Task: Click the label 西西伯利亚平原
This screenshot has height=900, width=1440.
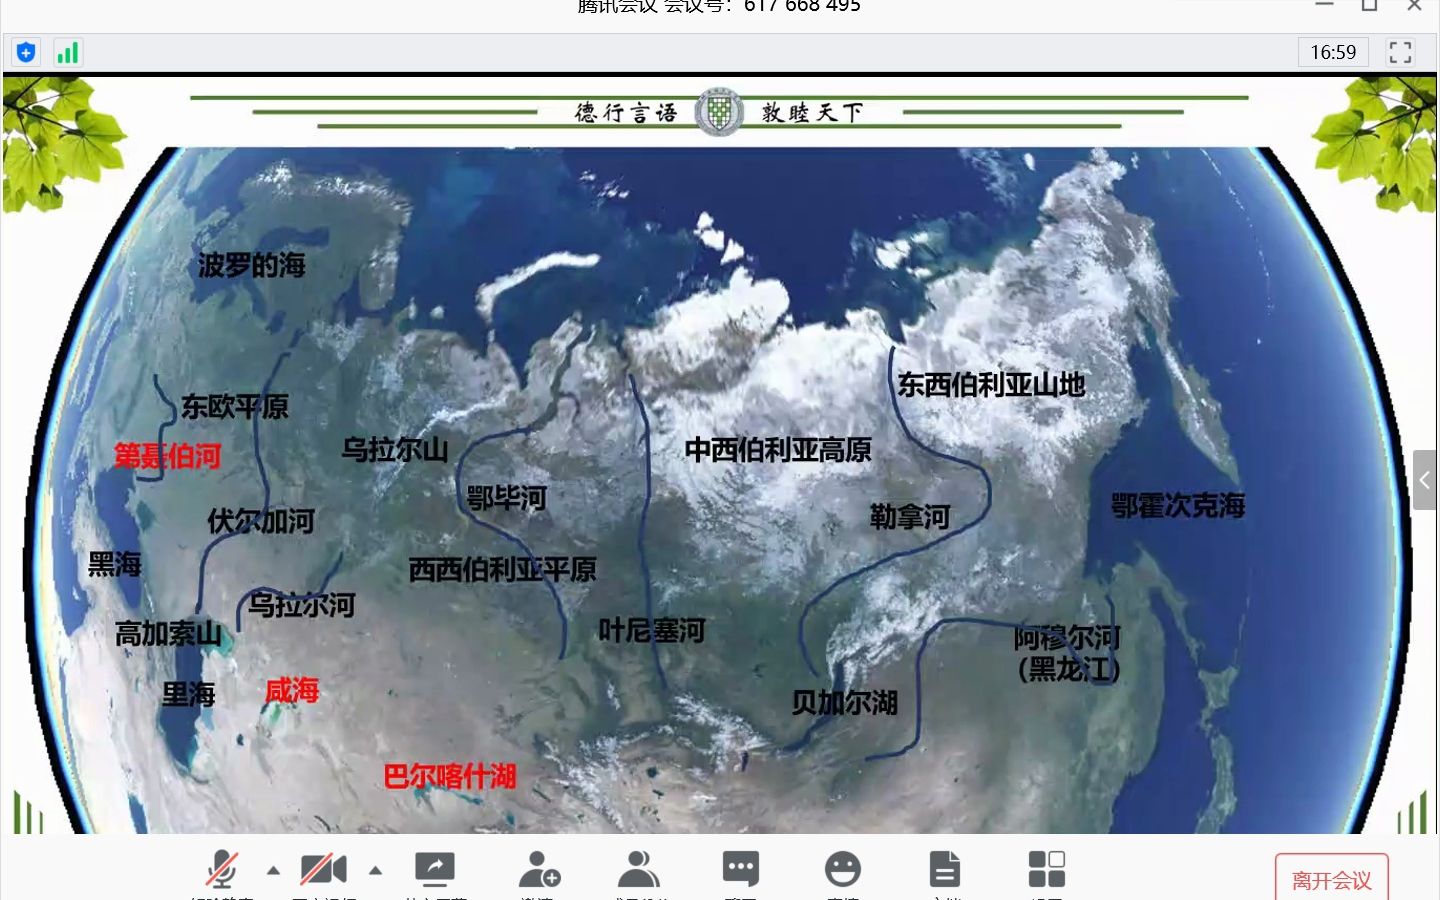Action: click(502, 570)
